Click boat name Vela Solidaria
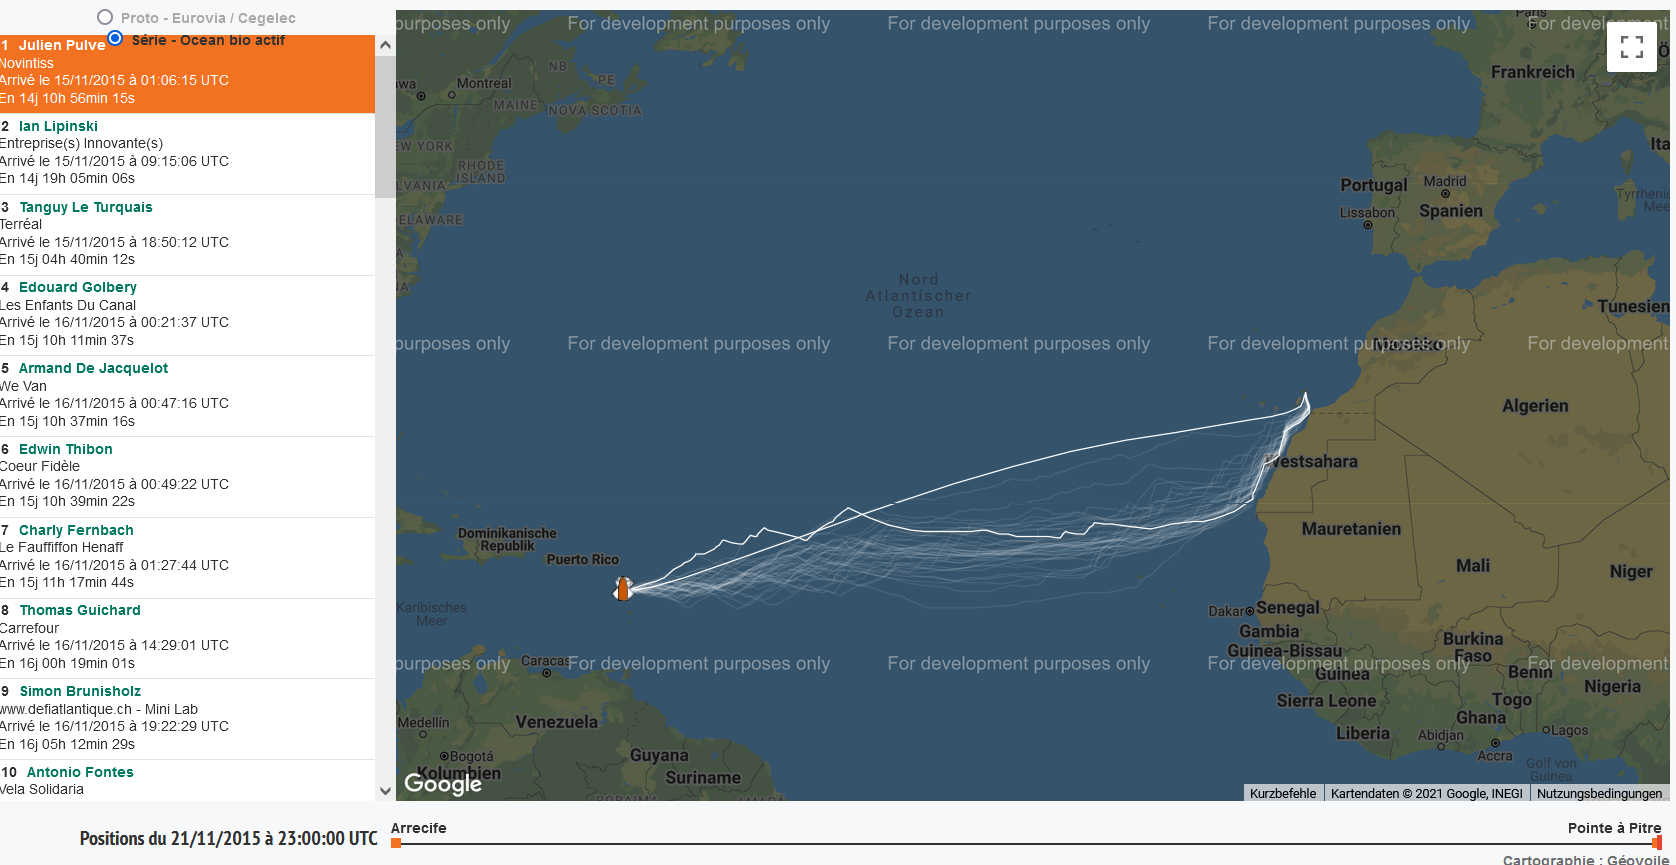1676x865 pixels. point(42,789)
